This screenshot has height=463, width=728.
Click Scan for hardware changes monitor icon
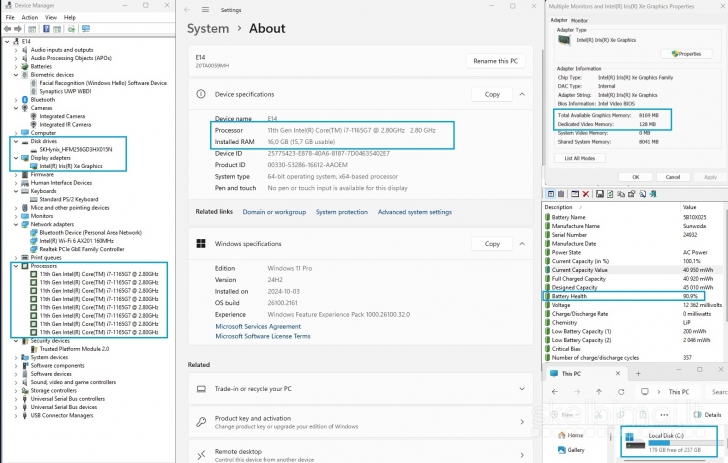click(86, 29)
